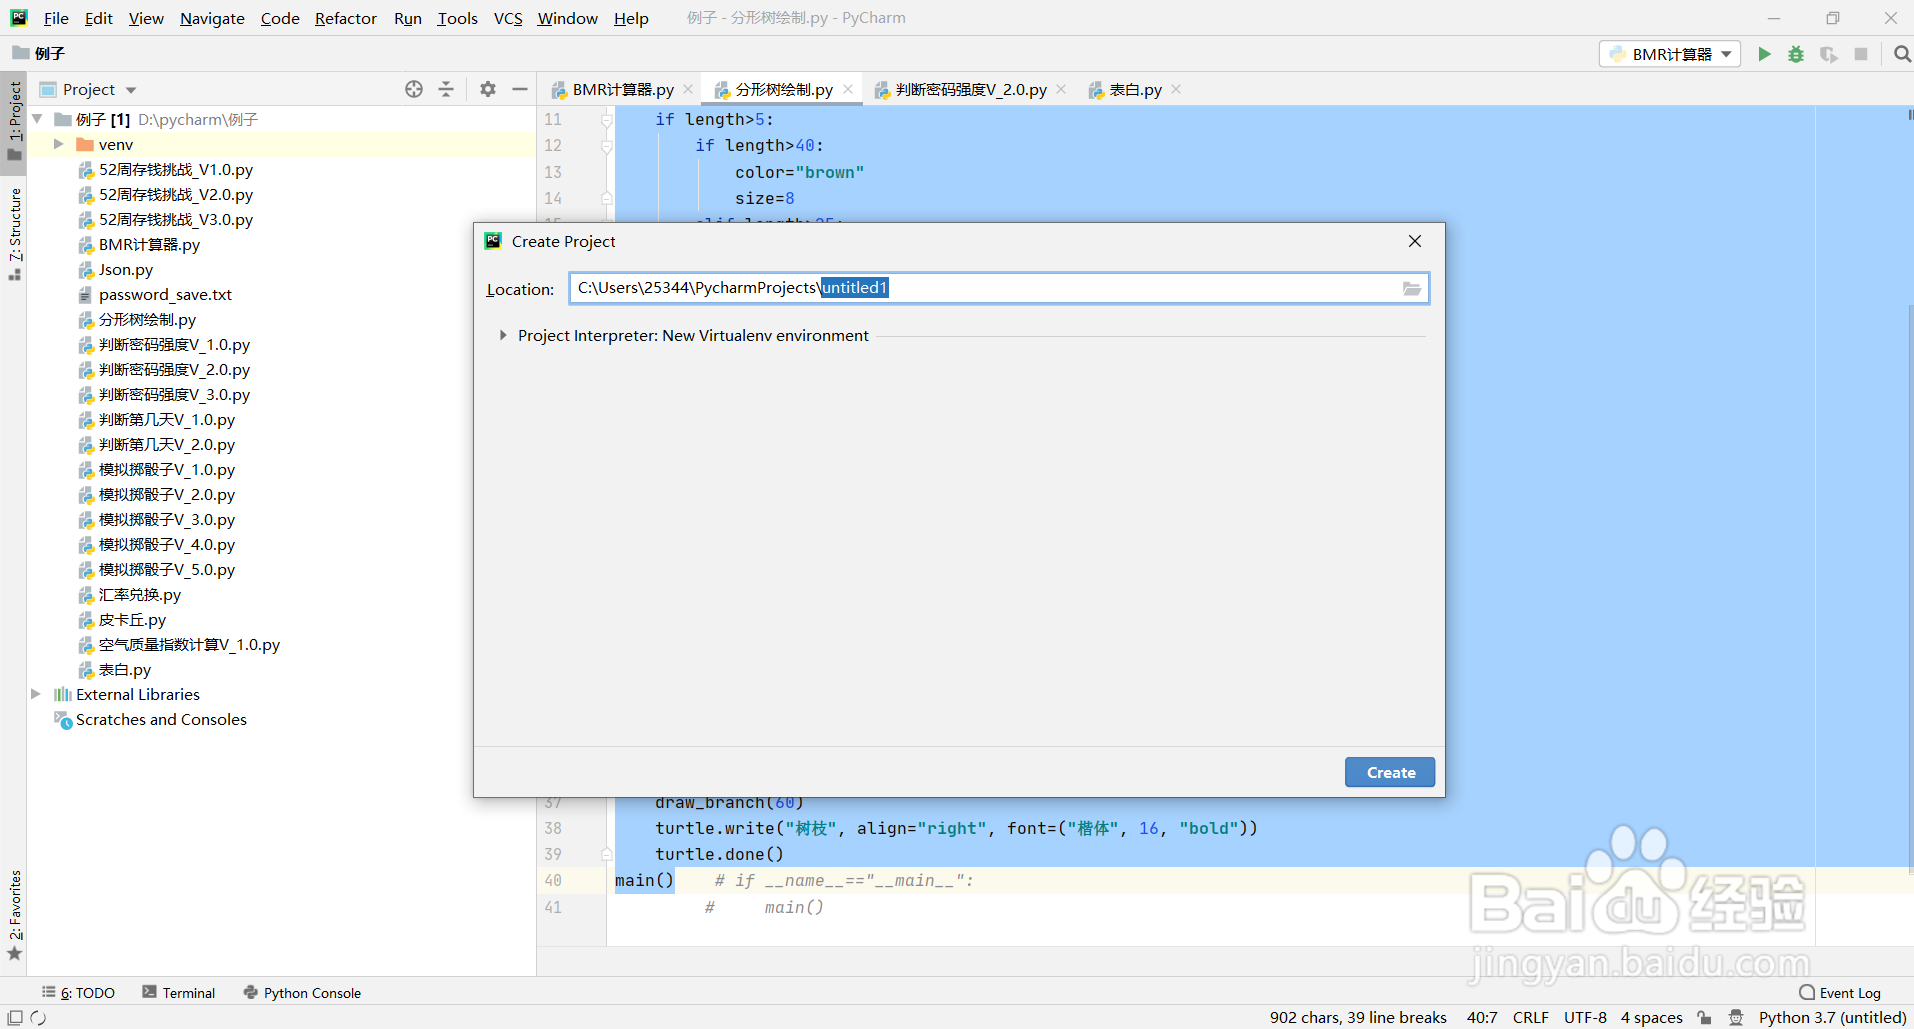
Task: Select 52周存钱挑战_V1.0.py file
Action: [175, 170]
